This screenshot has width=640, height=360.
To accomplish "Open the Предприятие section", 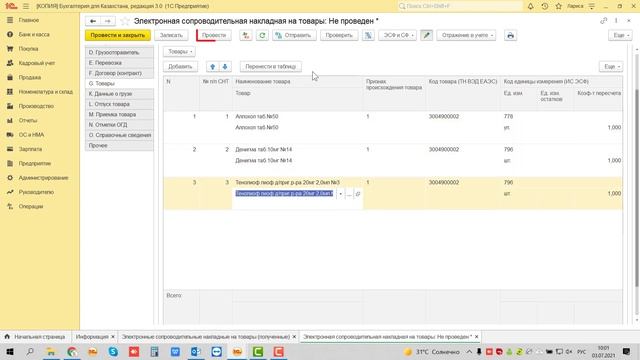I will tap(35, 163).
